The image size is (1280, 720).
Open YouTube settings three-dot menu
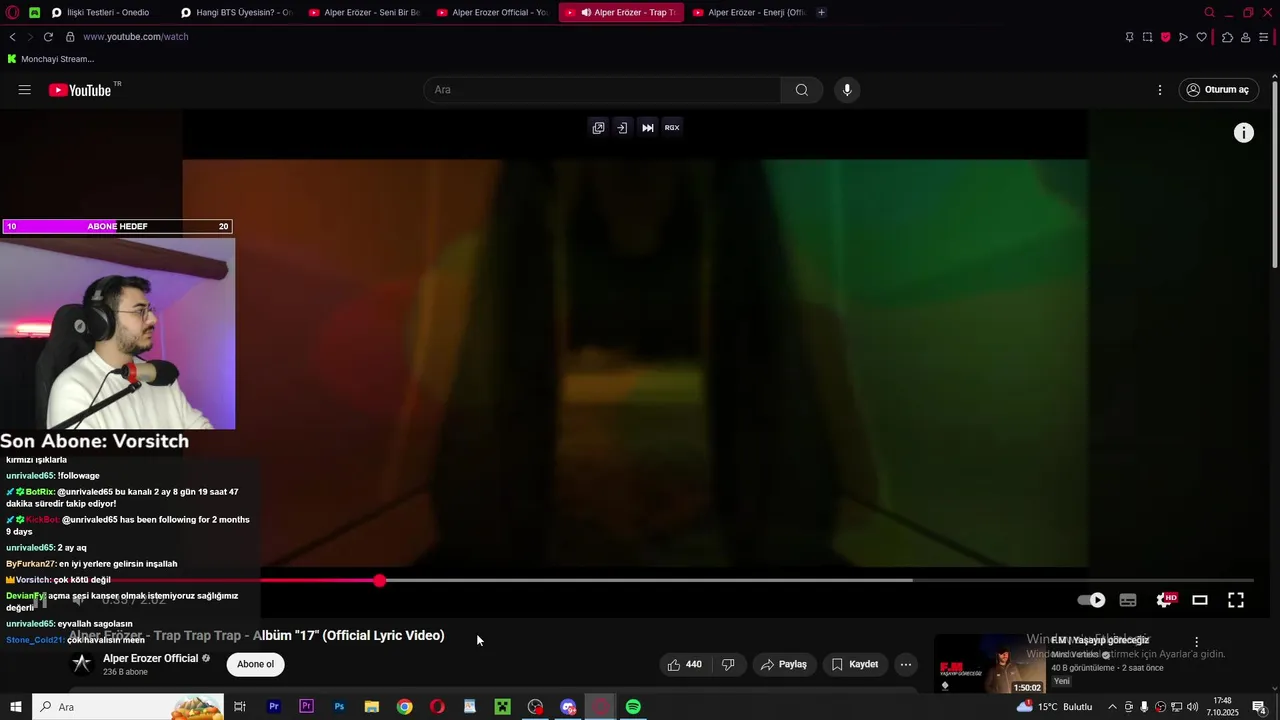pos(1160,90)
